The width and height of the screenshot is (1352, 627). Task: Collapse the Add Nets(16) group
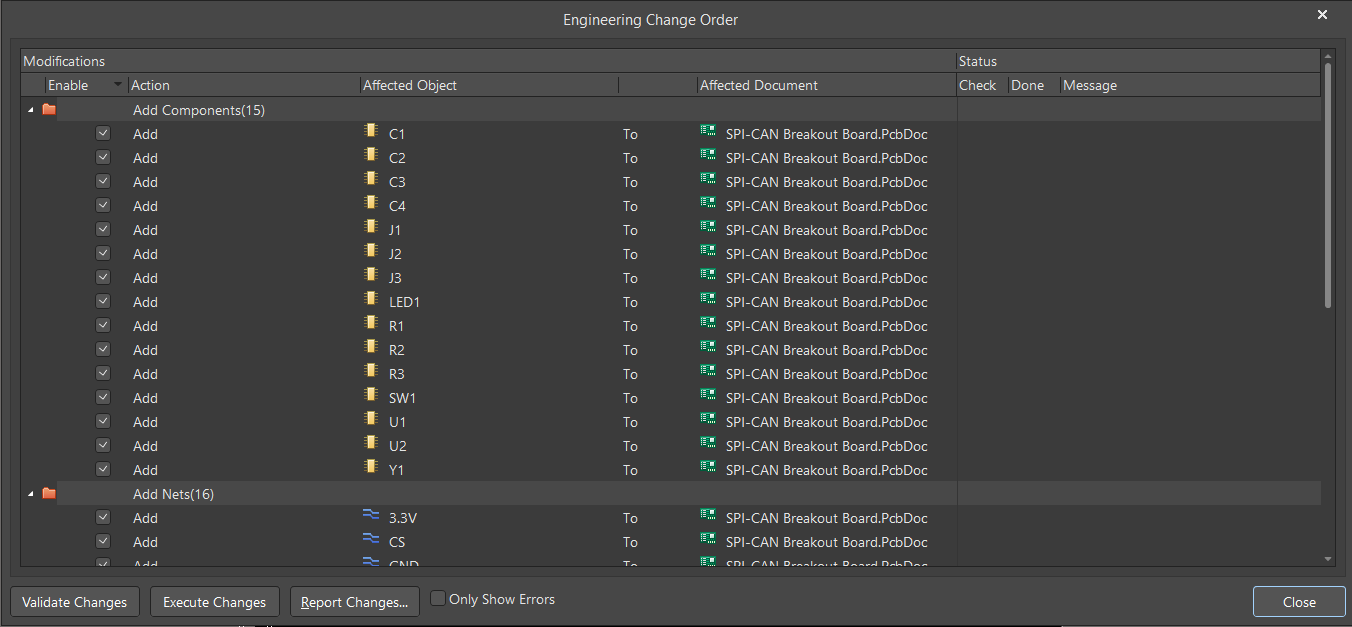point(30,494)
